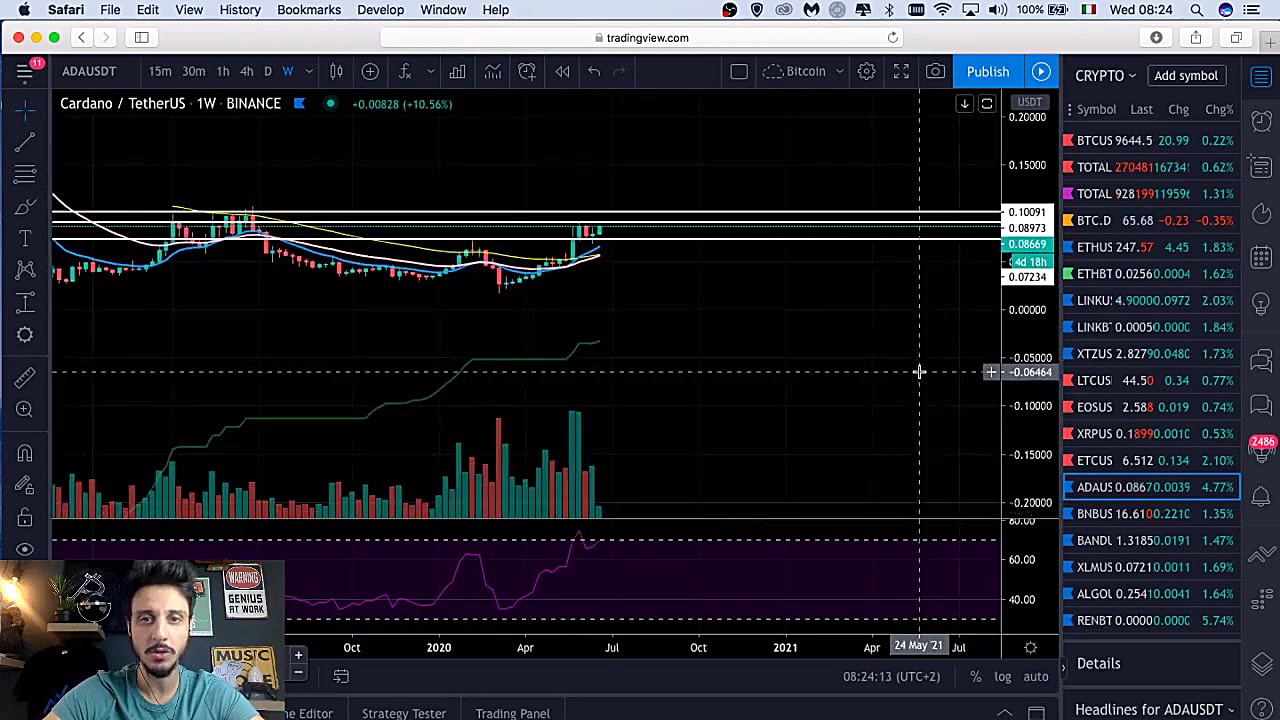Switch to the 4h timeframe
This screenshot has height=720, width=1280.
(x=246, y=71)
